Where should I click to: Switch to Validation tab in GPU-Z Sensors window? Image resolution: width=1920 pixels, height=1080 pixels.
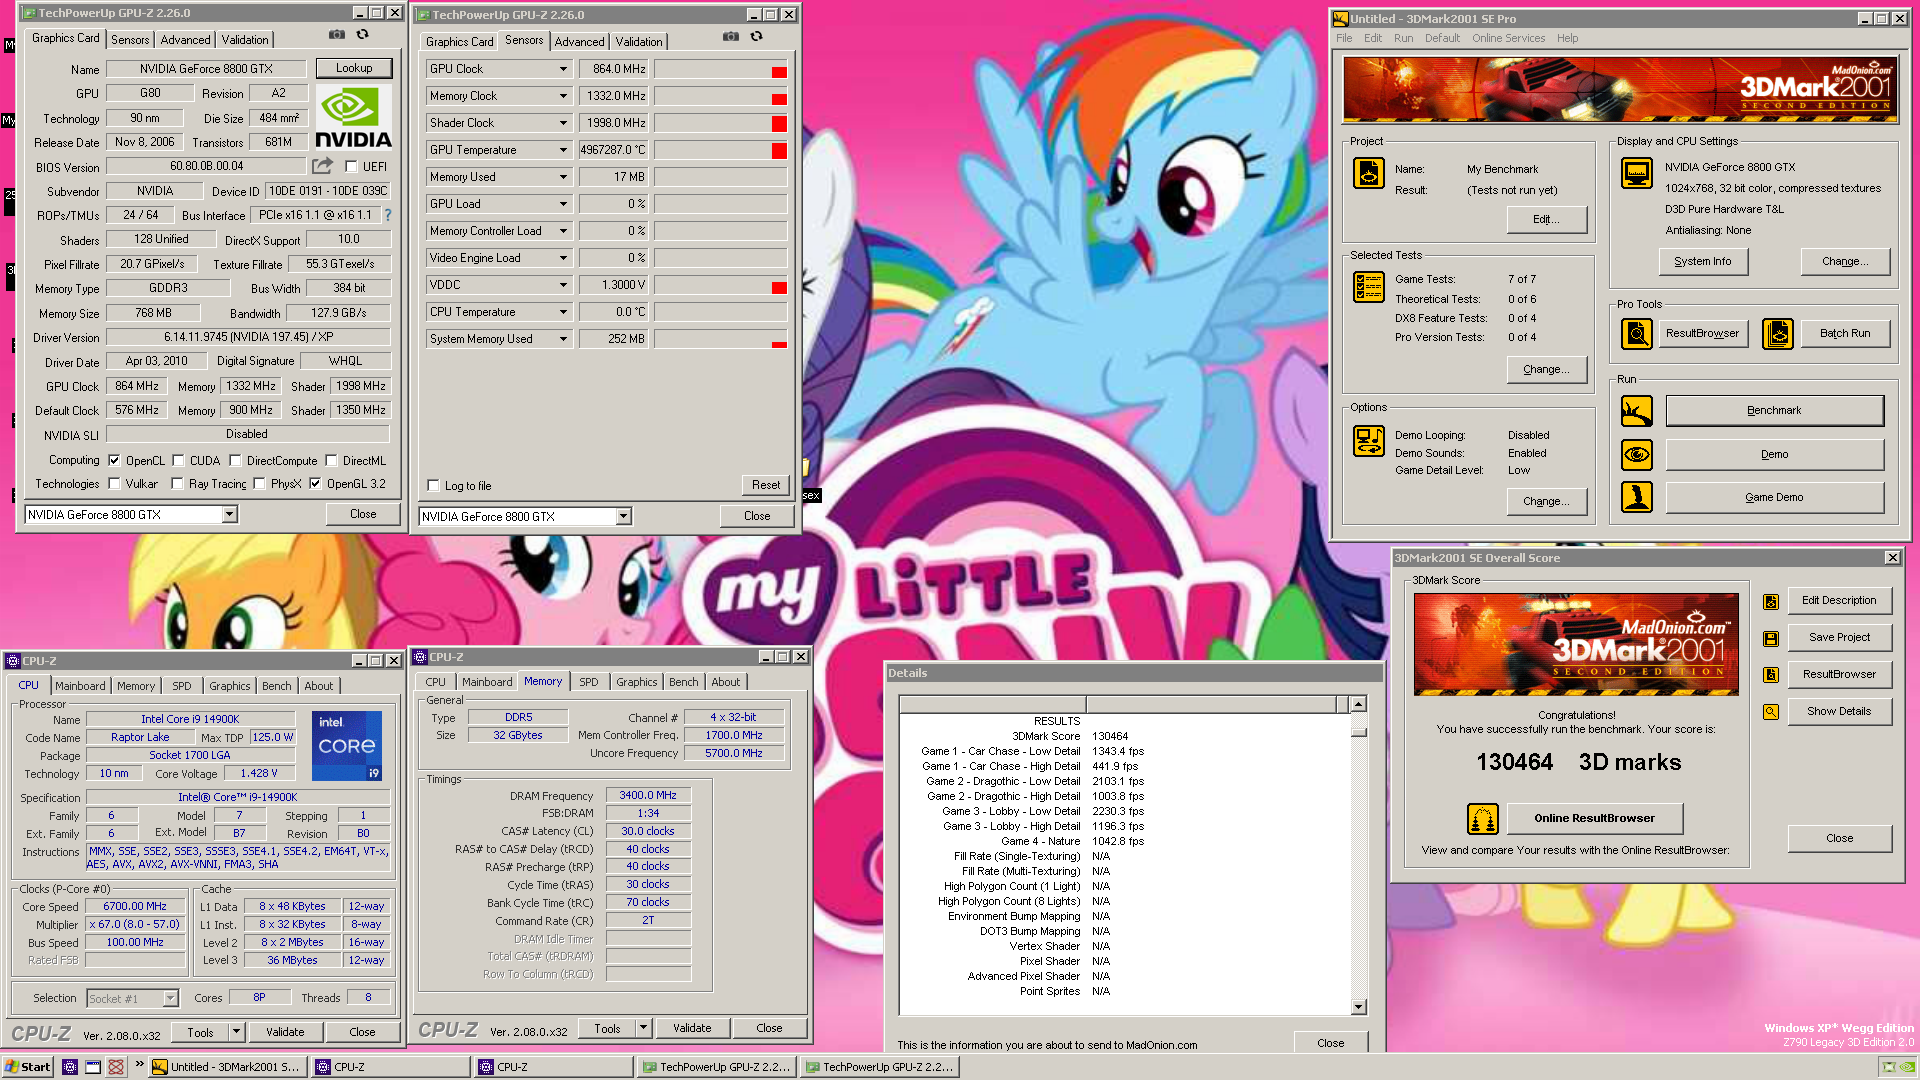click(639, 42)
